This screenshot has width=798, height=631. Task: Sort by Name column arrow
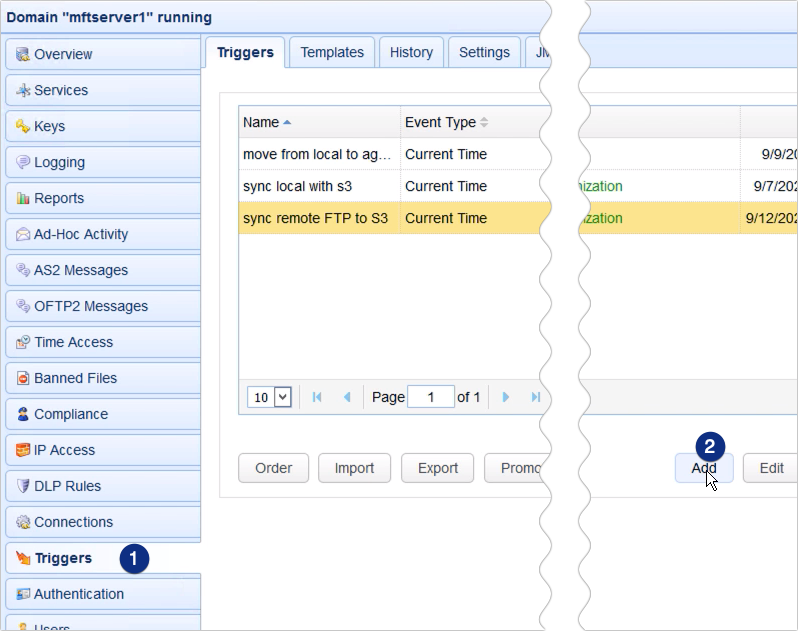287,123
